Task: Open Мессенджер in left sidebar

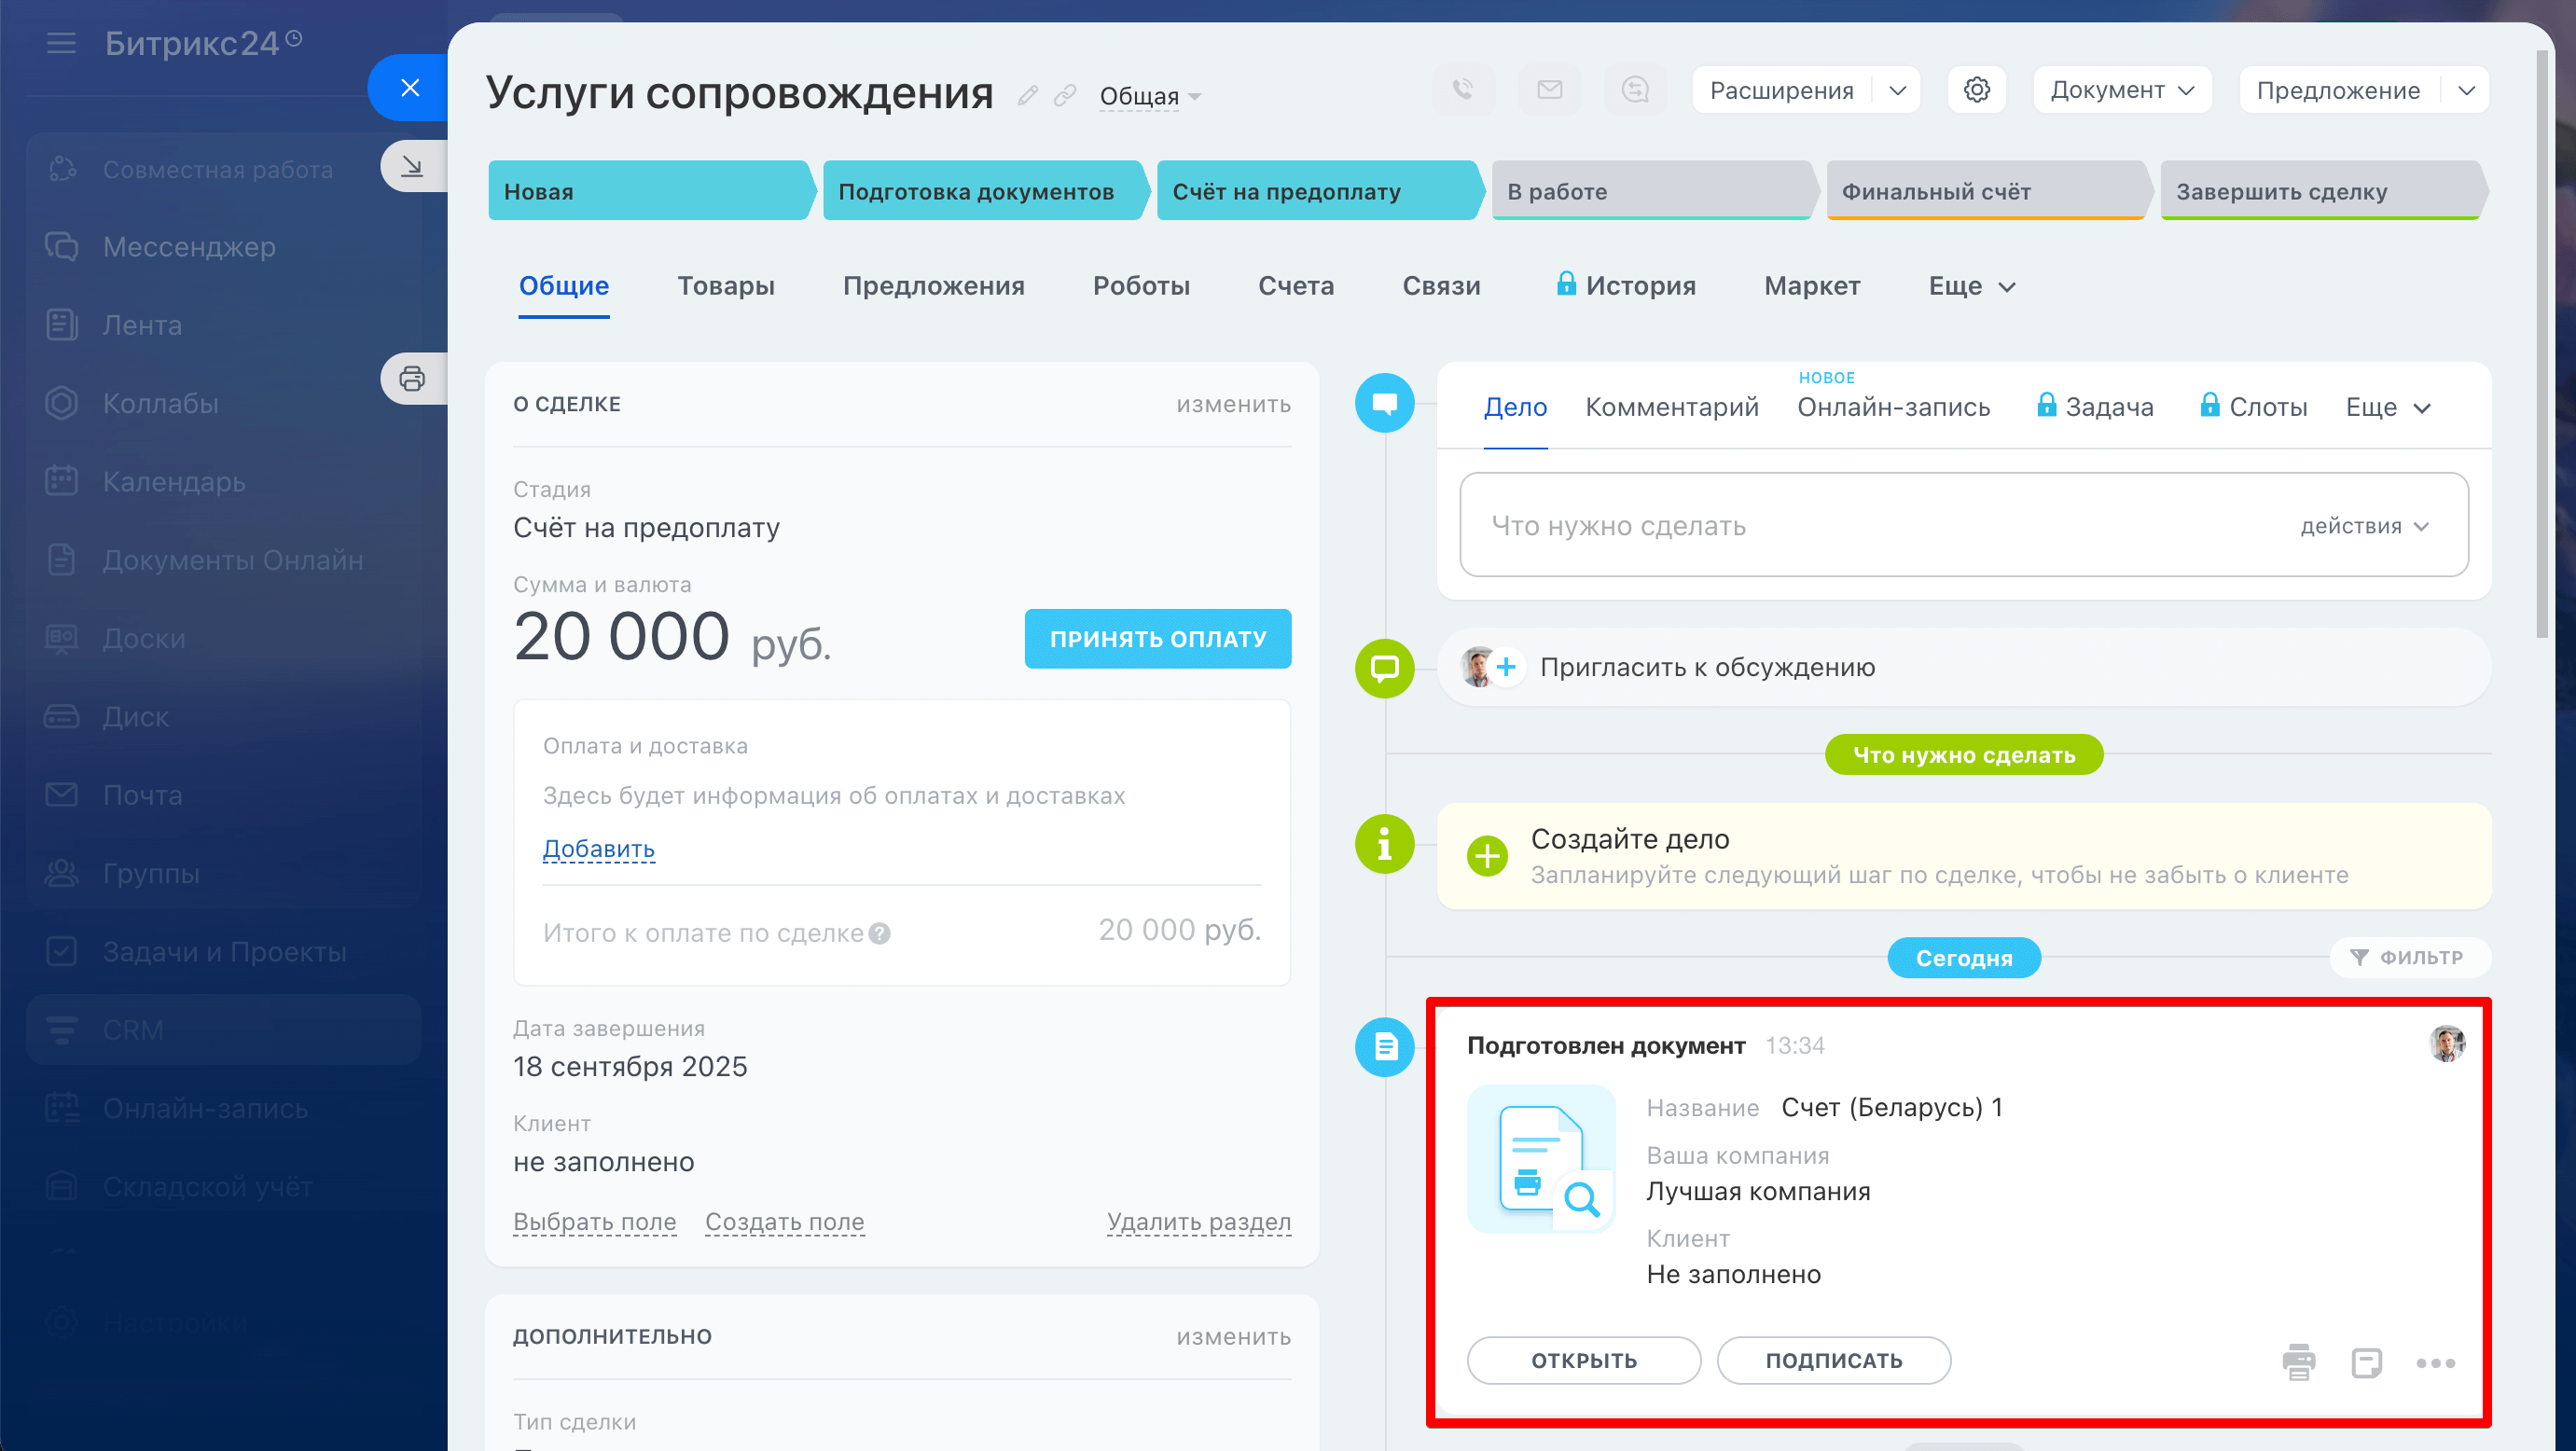Action: pos(189,247)
